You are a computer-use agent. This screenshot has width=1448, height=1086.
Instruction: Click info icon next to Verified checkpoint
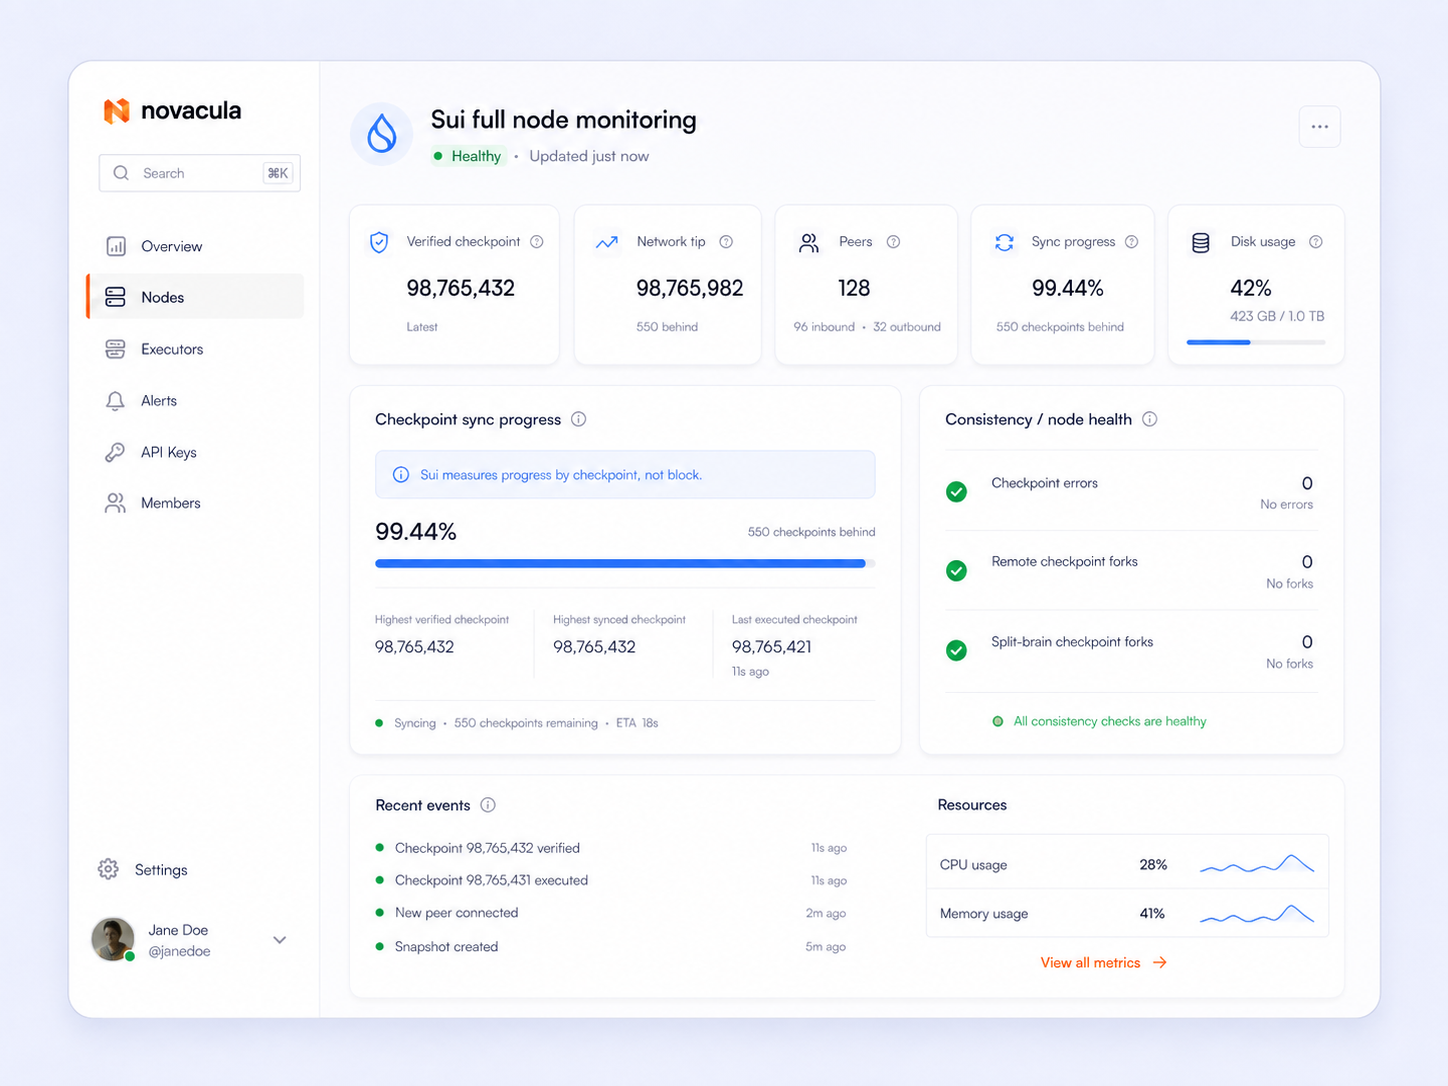[x=537, y=242]
